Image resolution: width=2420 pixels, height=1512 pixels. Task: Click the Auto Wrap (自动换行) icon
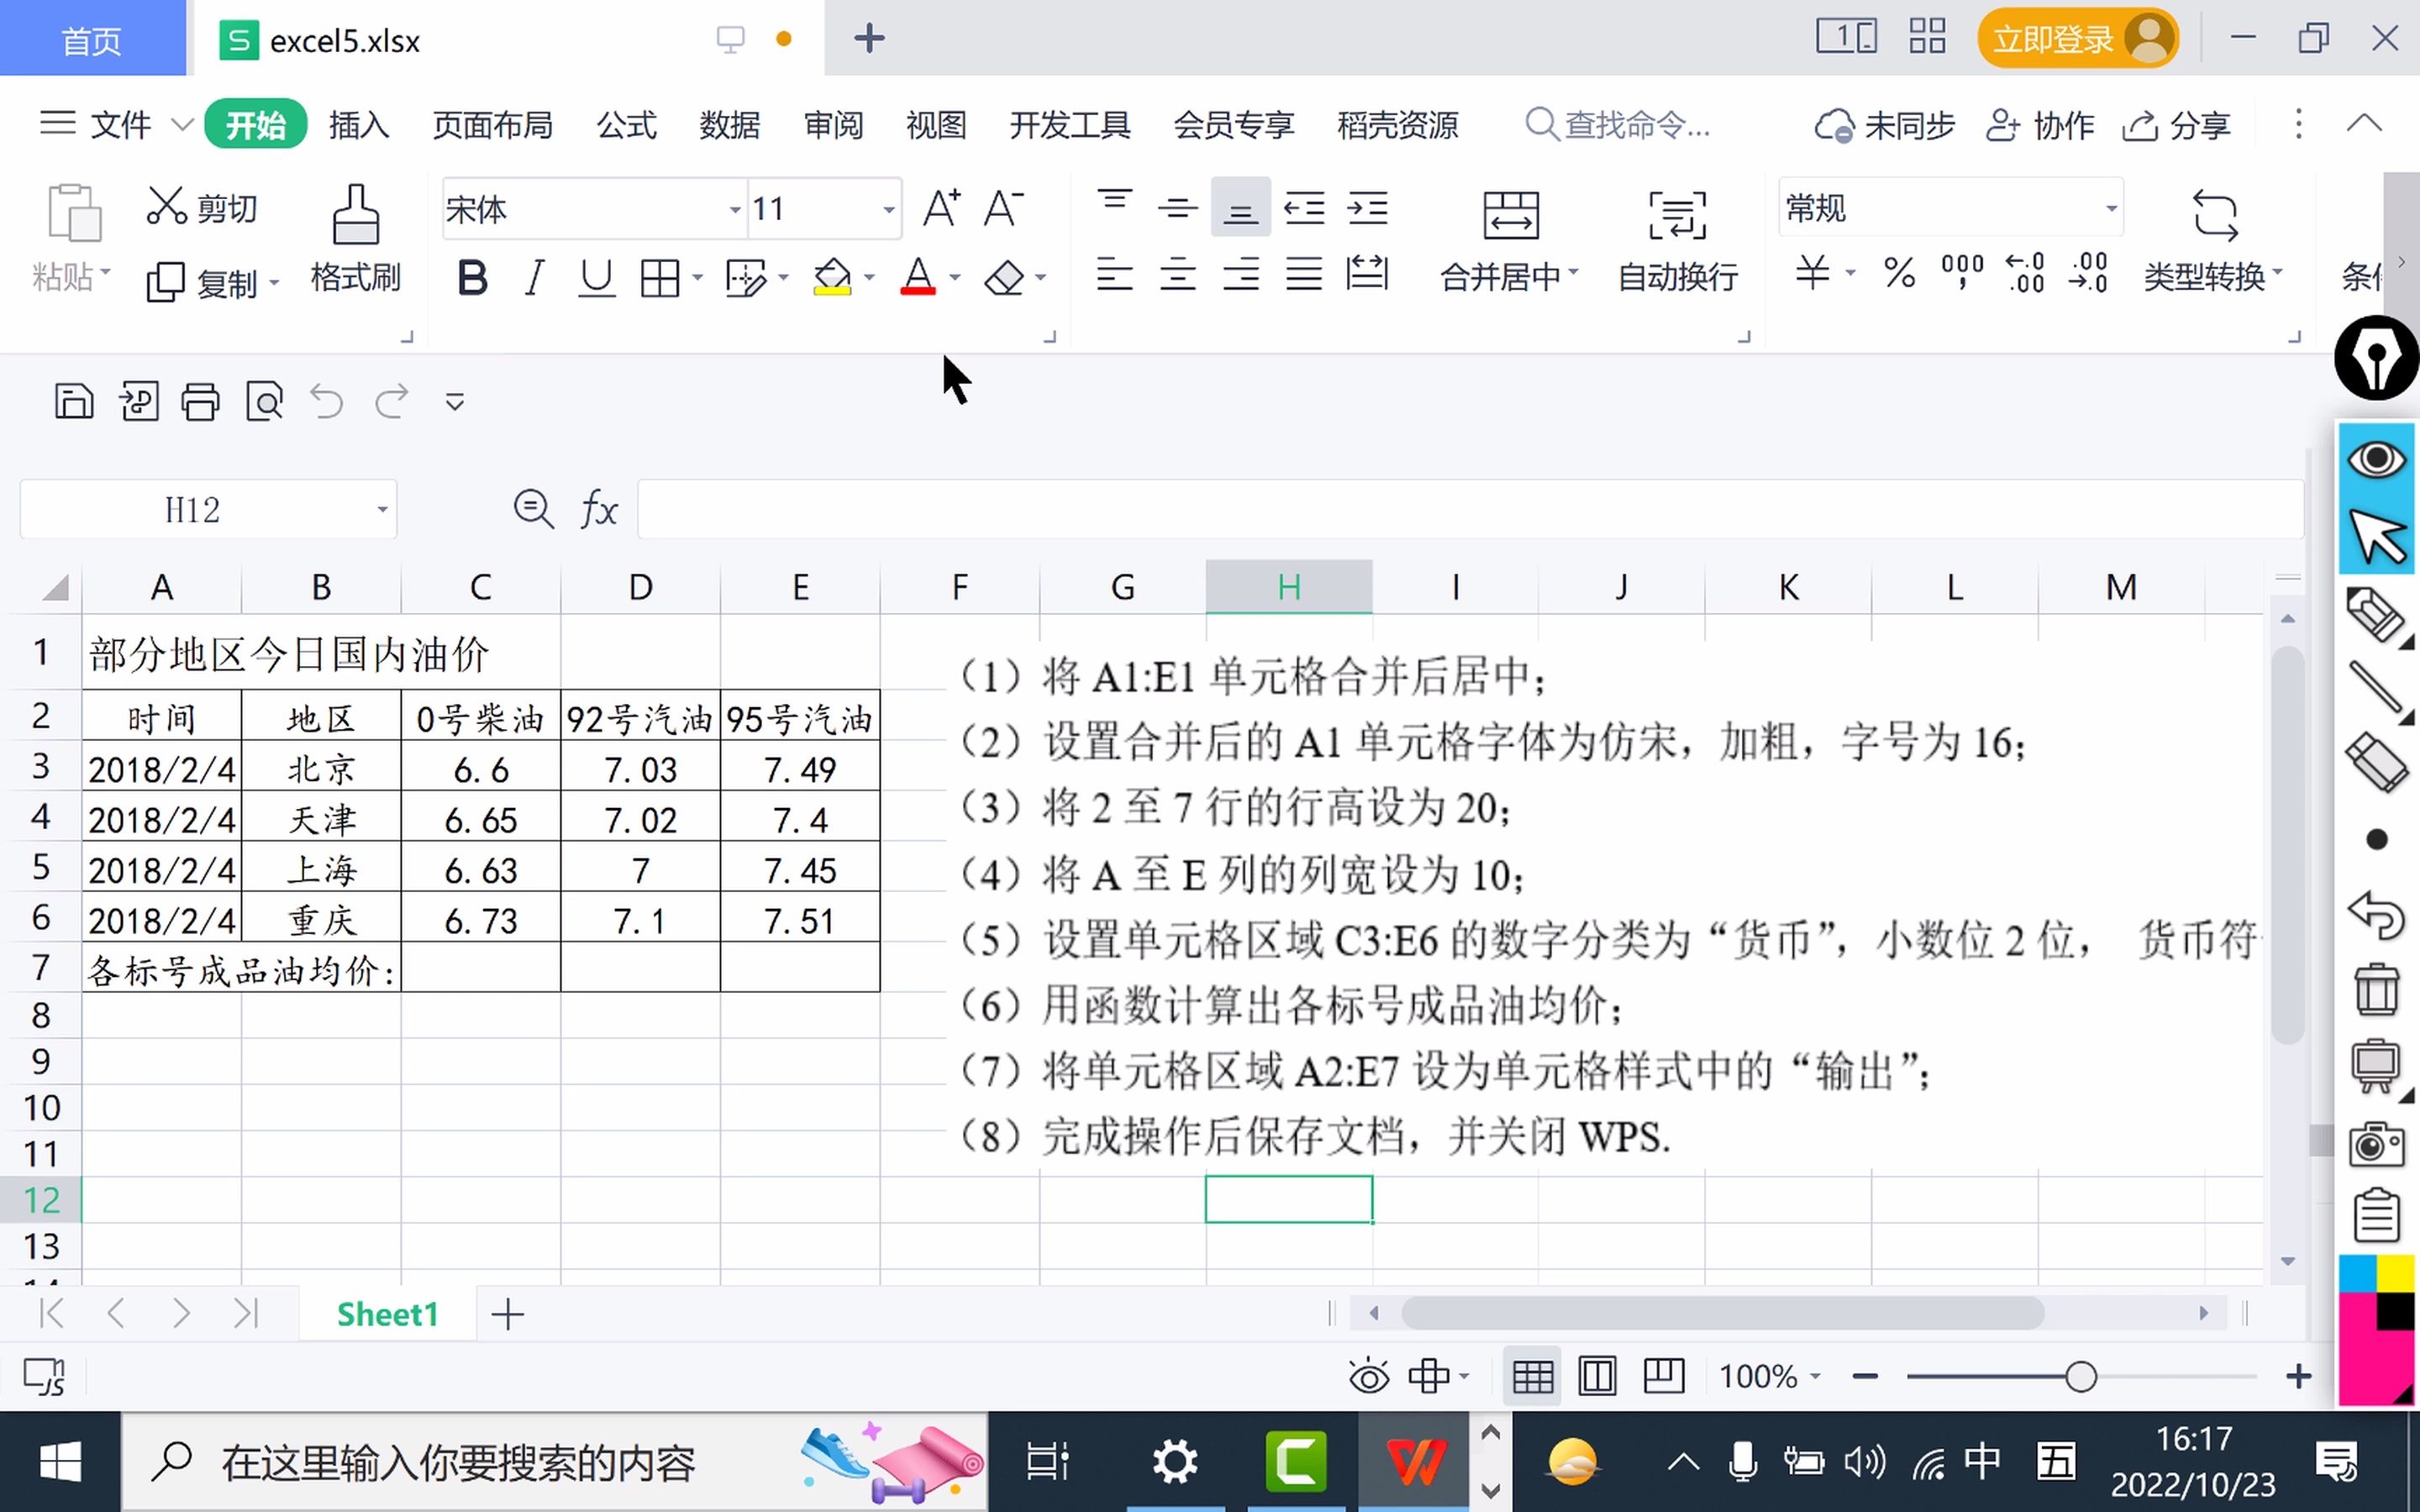click(x=1677, y=216)
